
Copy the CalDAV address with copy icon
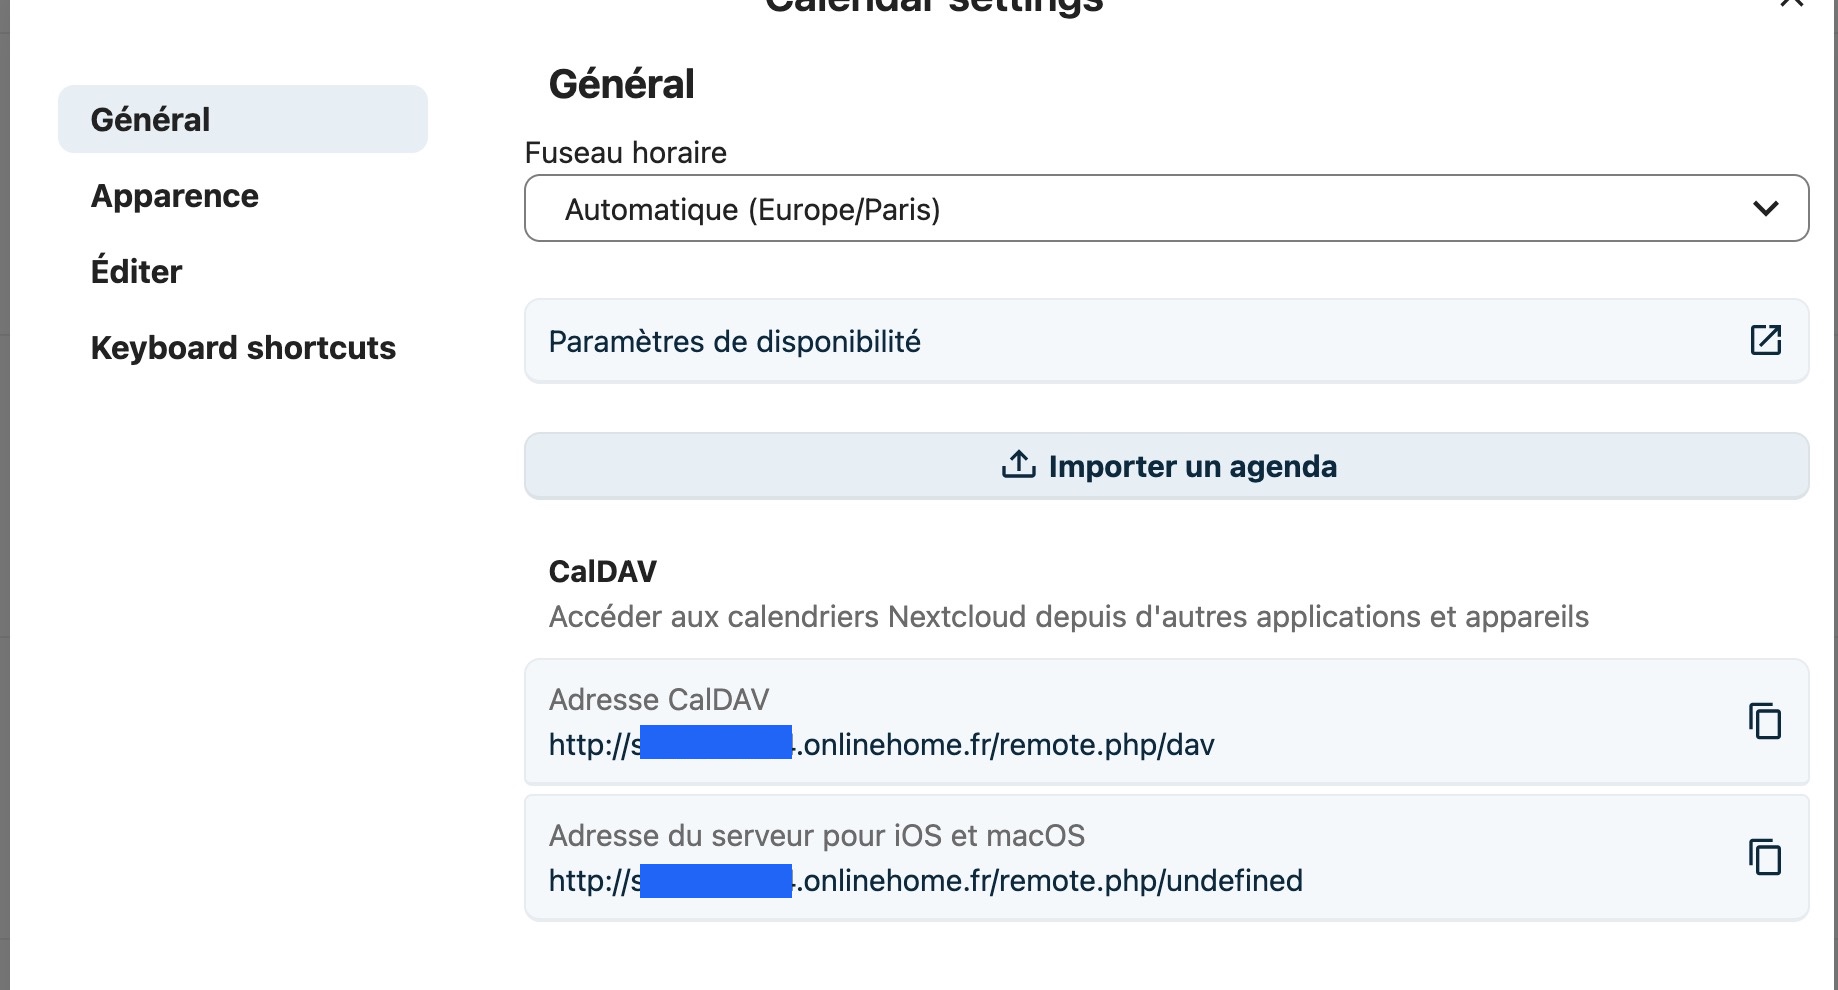tap(1765, 721)
